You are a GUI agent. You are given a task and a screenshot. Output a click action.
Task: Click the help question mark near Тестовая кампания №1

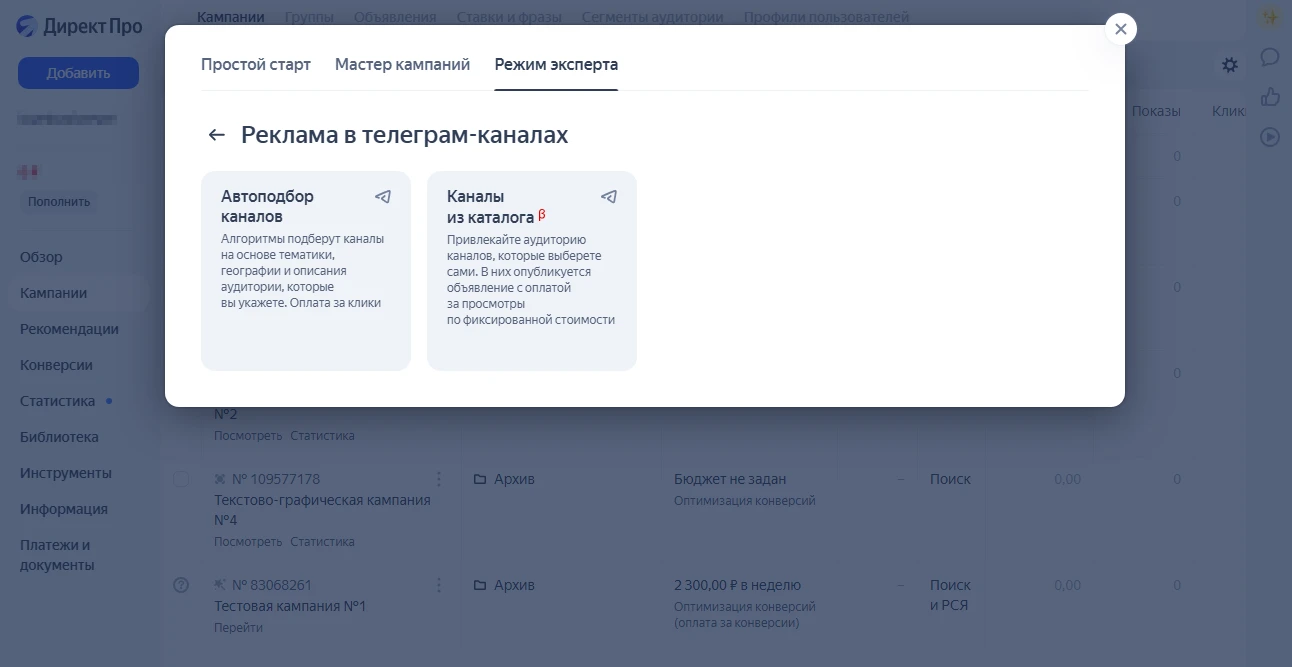tap(180, 585)
